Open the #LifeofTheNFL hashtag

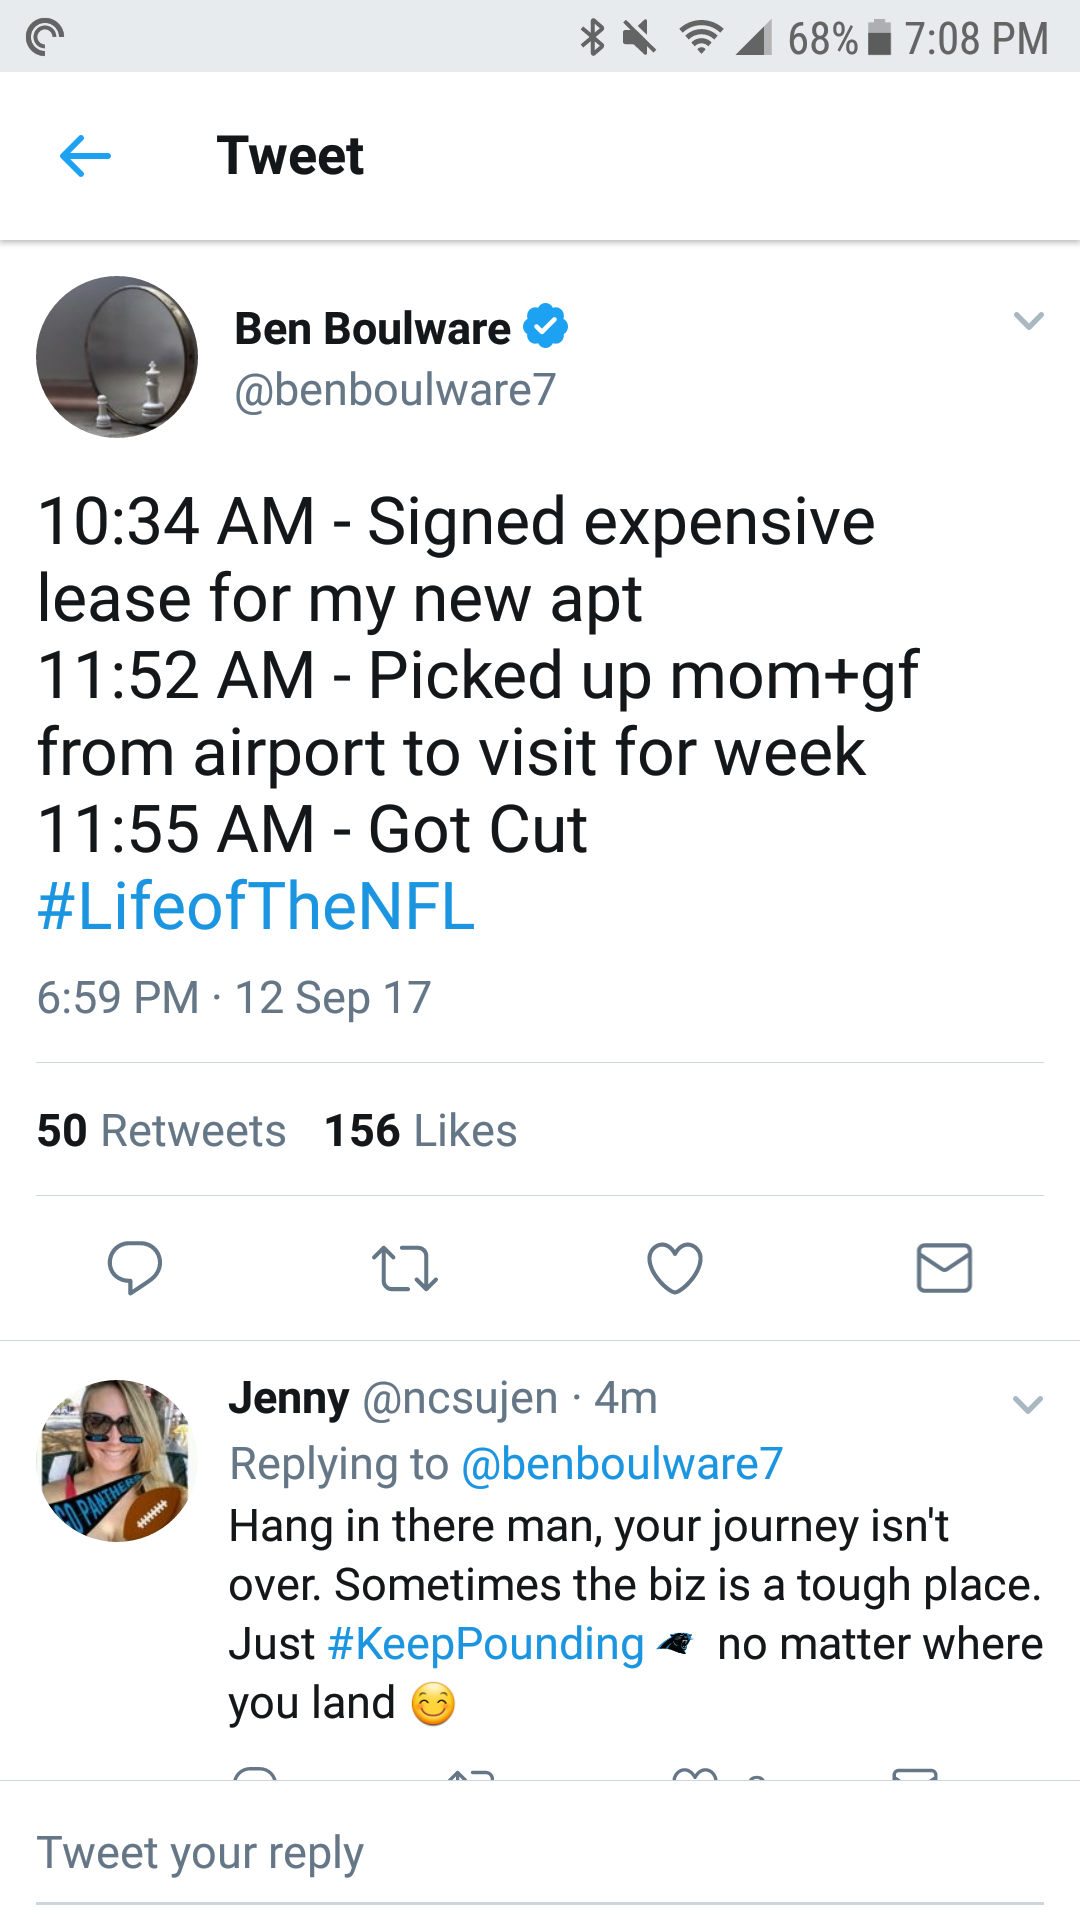click(256, 907)
